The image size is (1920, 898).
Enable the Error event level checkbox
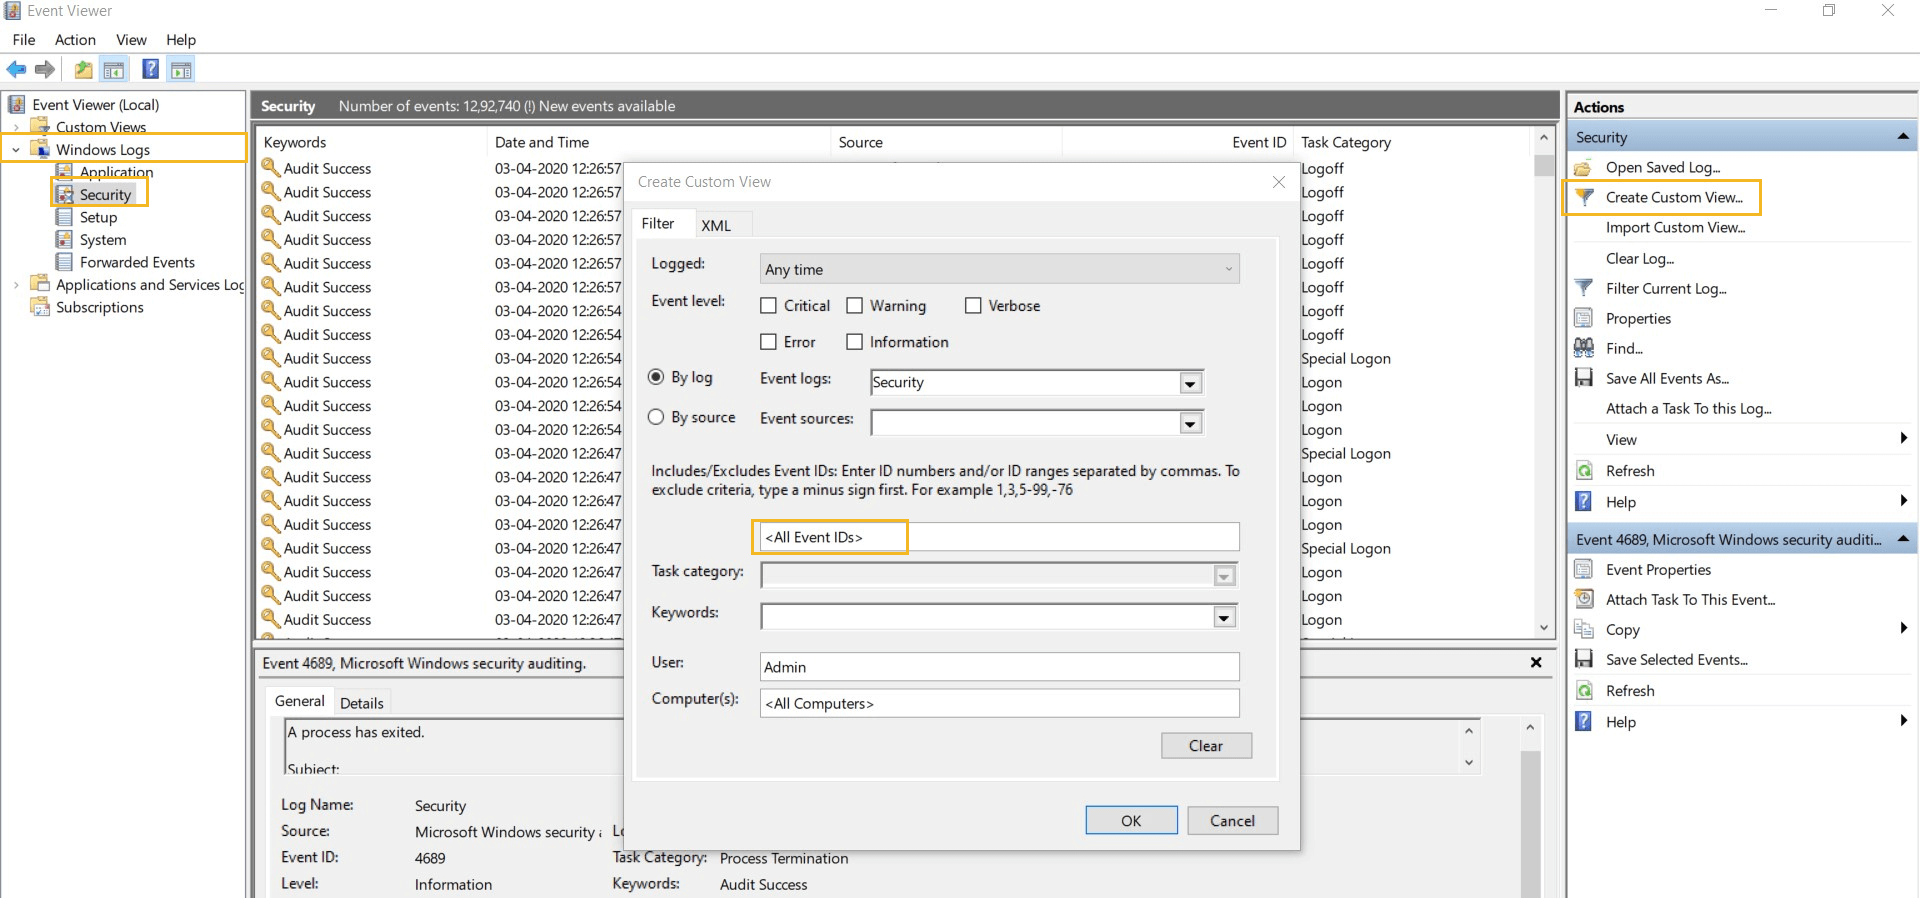pyautogui.click(x=768, y=342)
